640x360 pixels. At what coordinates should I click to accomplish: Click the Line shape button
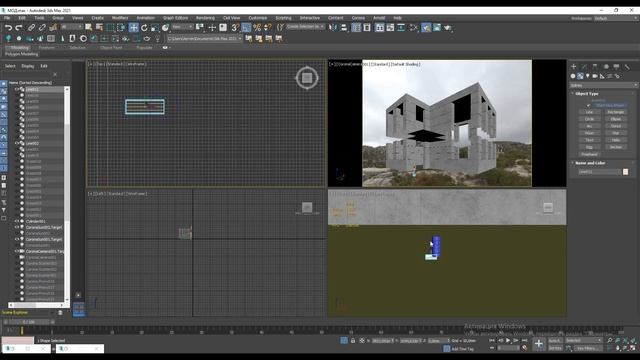(x=589, y=112)
